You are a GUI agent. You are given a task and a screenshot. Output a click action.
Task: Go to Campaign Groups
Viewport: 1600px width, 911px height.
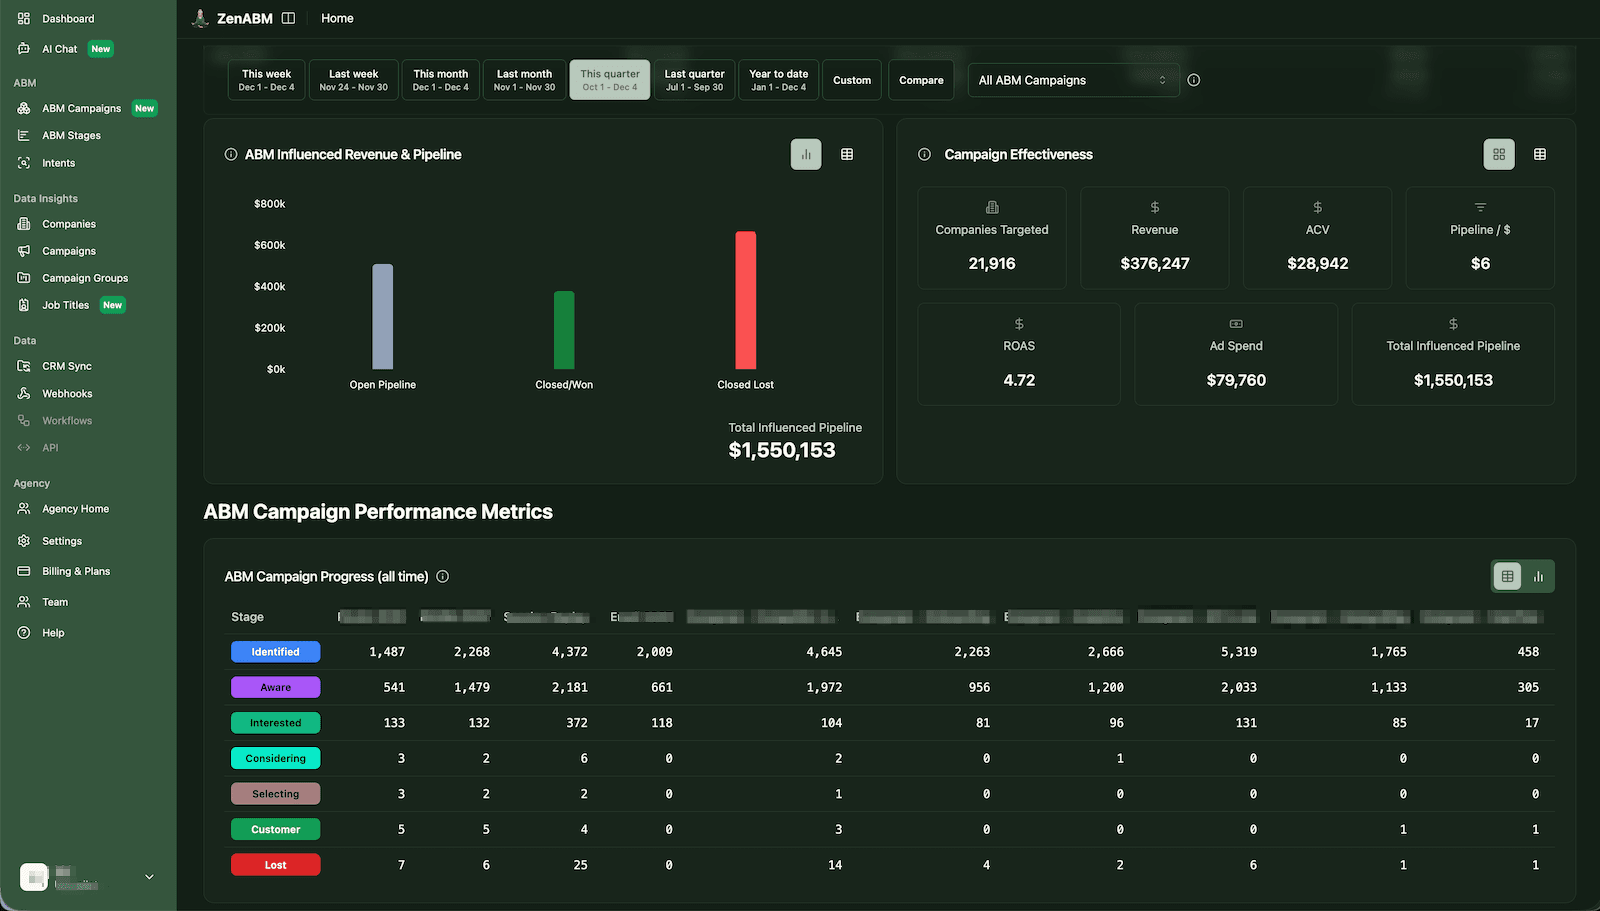(x=85, y=277)
